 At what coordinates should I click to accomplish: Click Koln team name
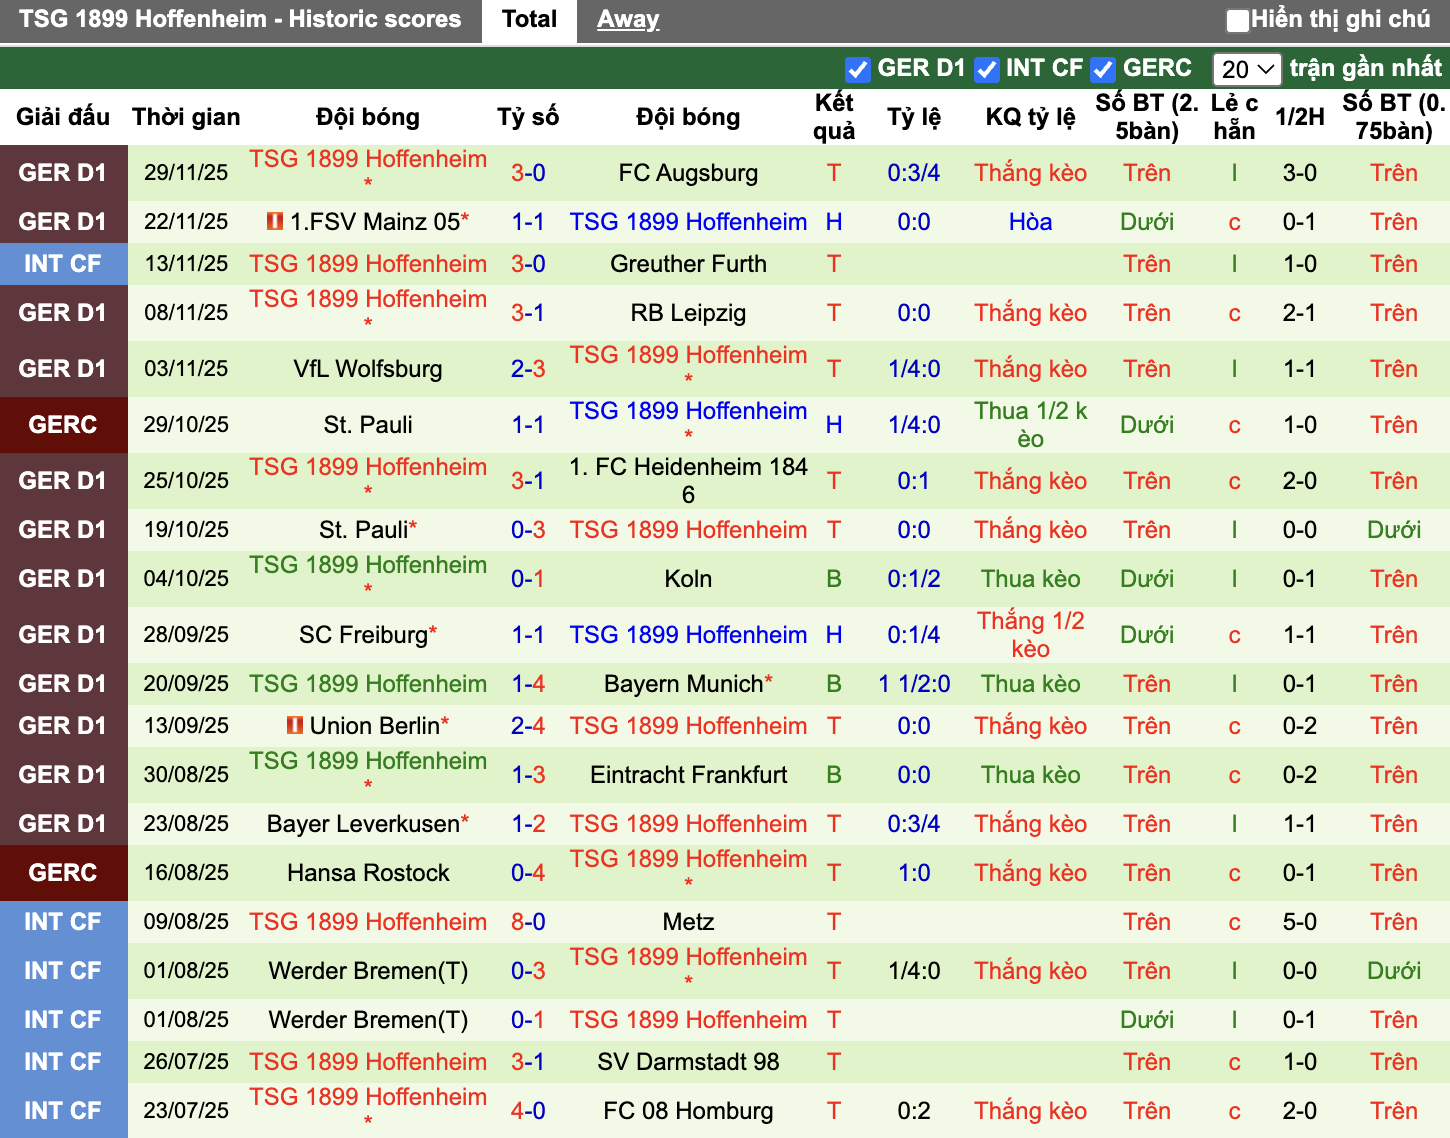pyautogui.click(x=688, y=579)
